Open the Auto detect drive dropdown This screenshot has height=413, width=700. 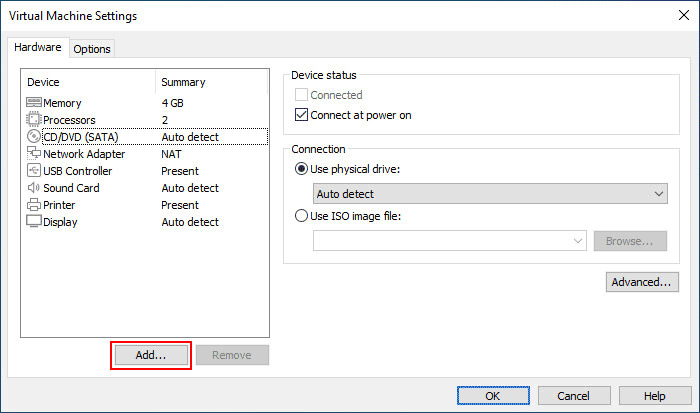click(490, 194)
